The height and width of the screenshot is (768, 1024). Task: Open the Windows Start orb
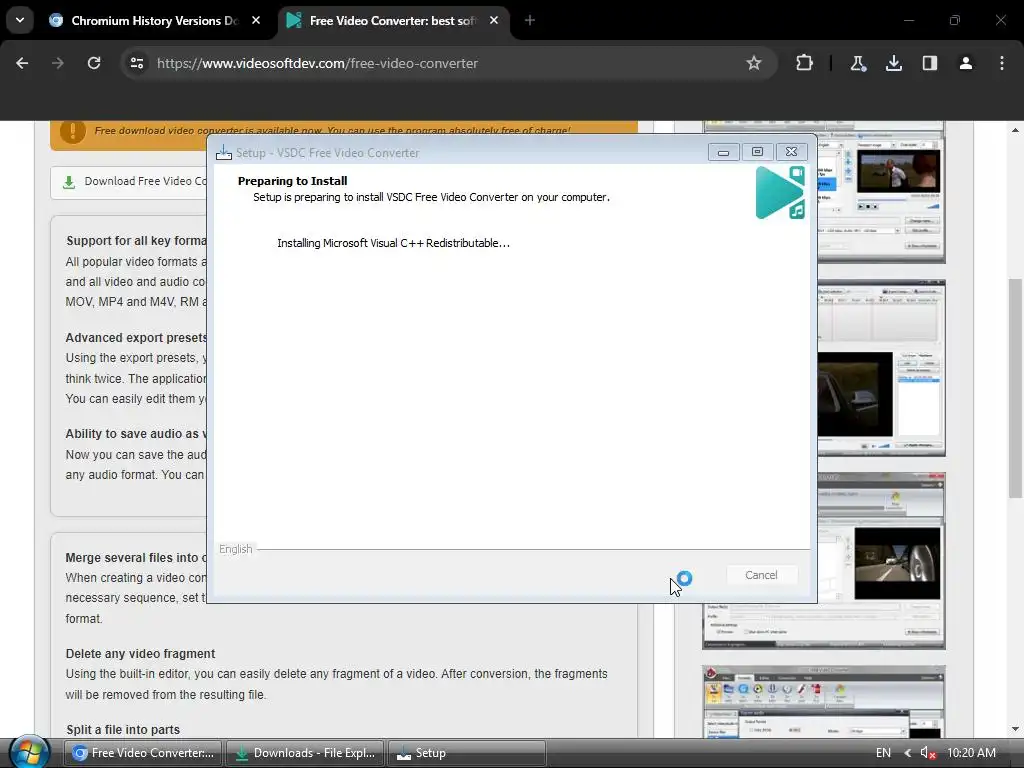point(28,752)
